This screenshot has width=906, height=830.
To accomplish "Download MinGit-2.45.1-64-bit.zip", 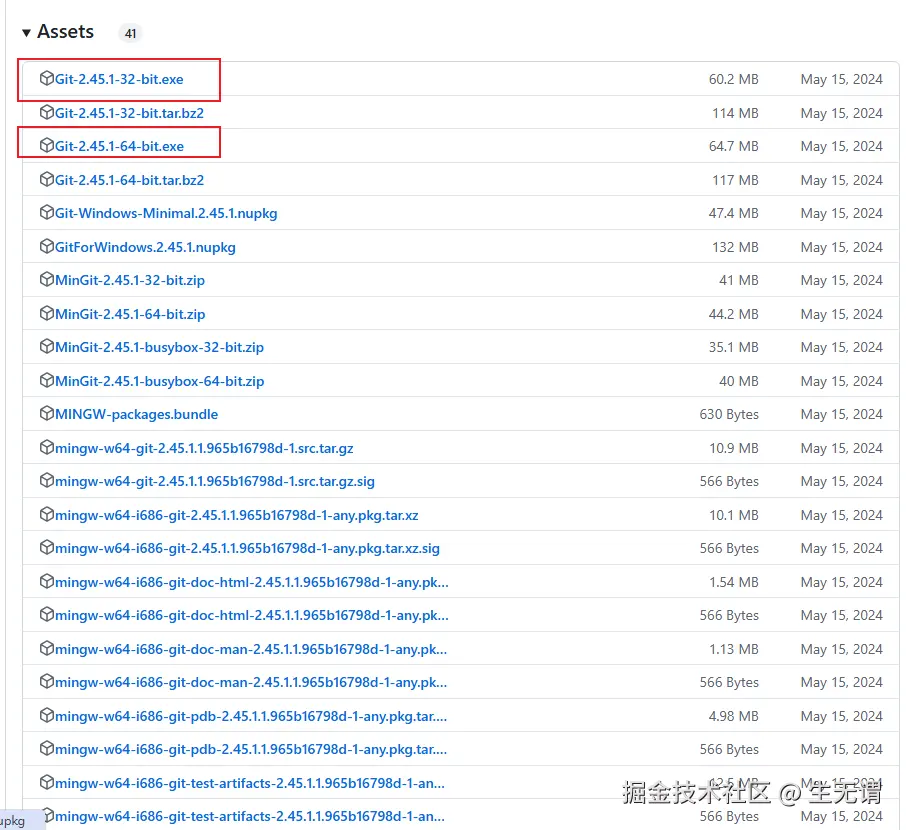I will click(130, 314).
